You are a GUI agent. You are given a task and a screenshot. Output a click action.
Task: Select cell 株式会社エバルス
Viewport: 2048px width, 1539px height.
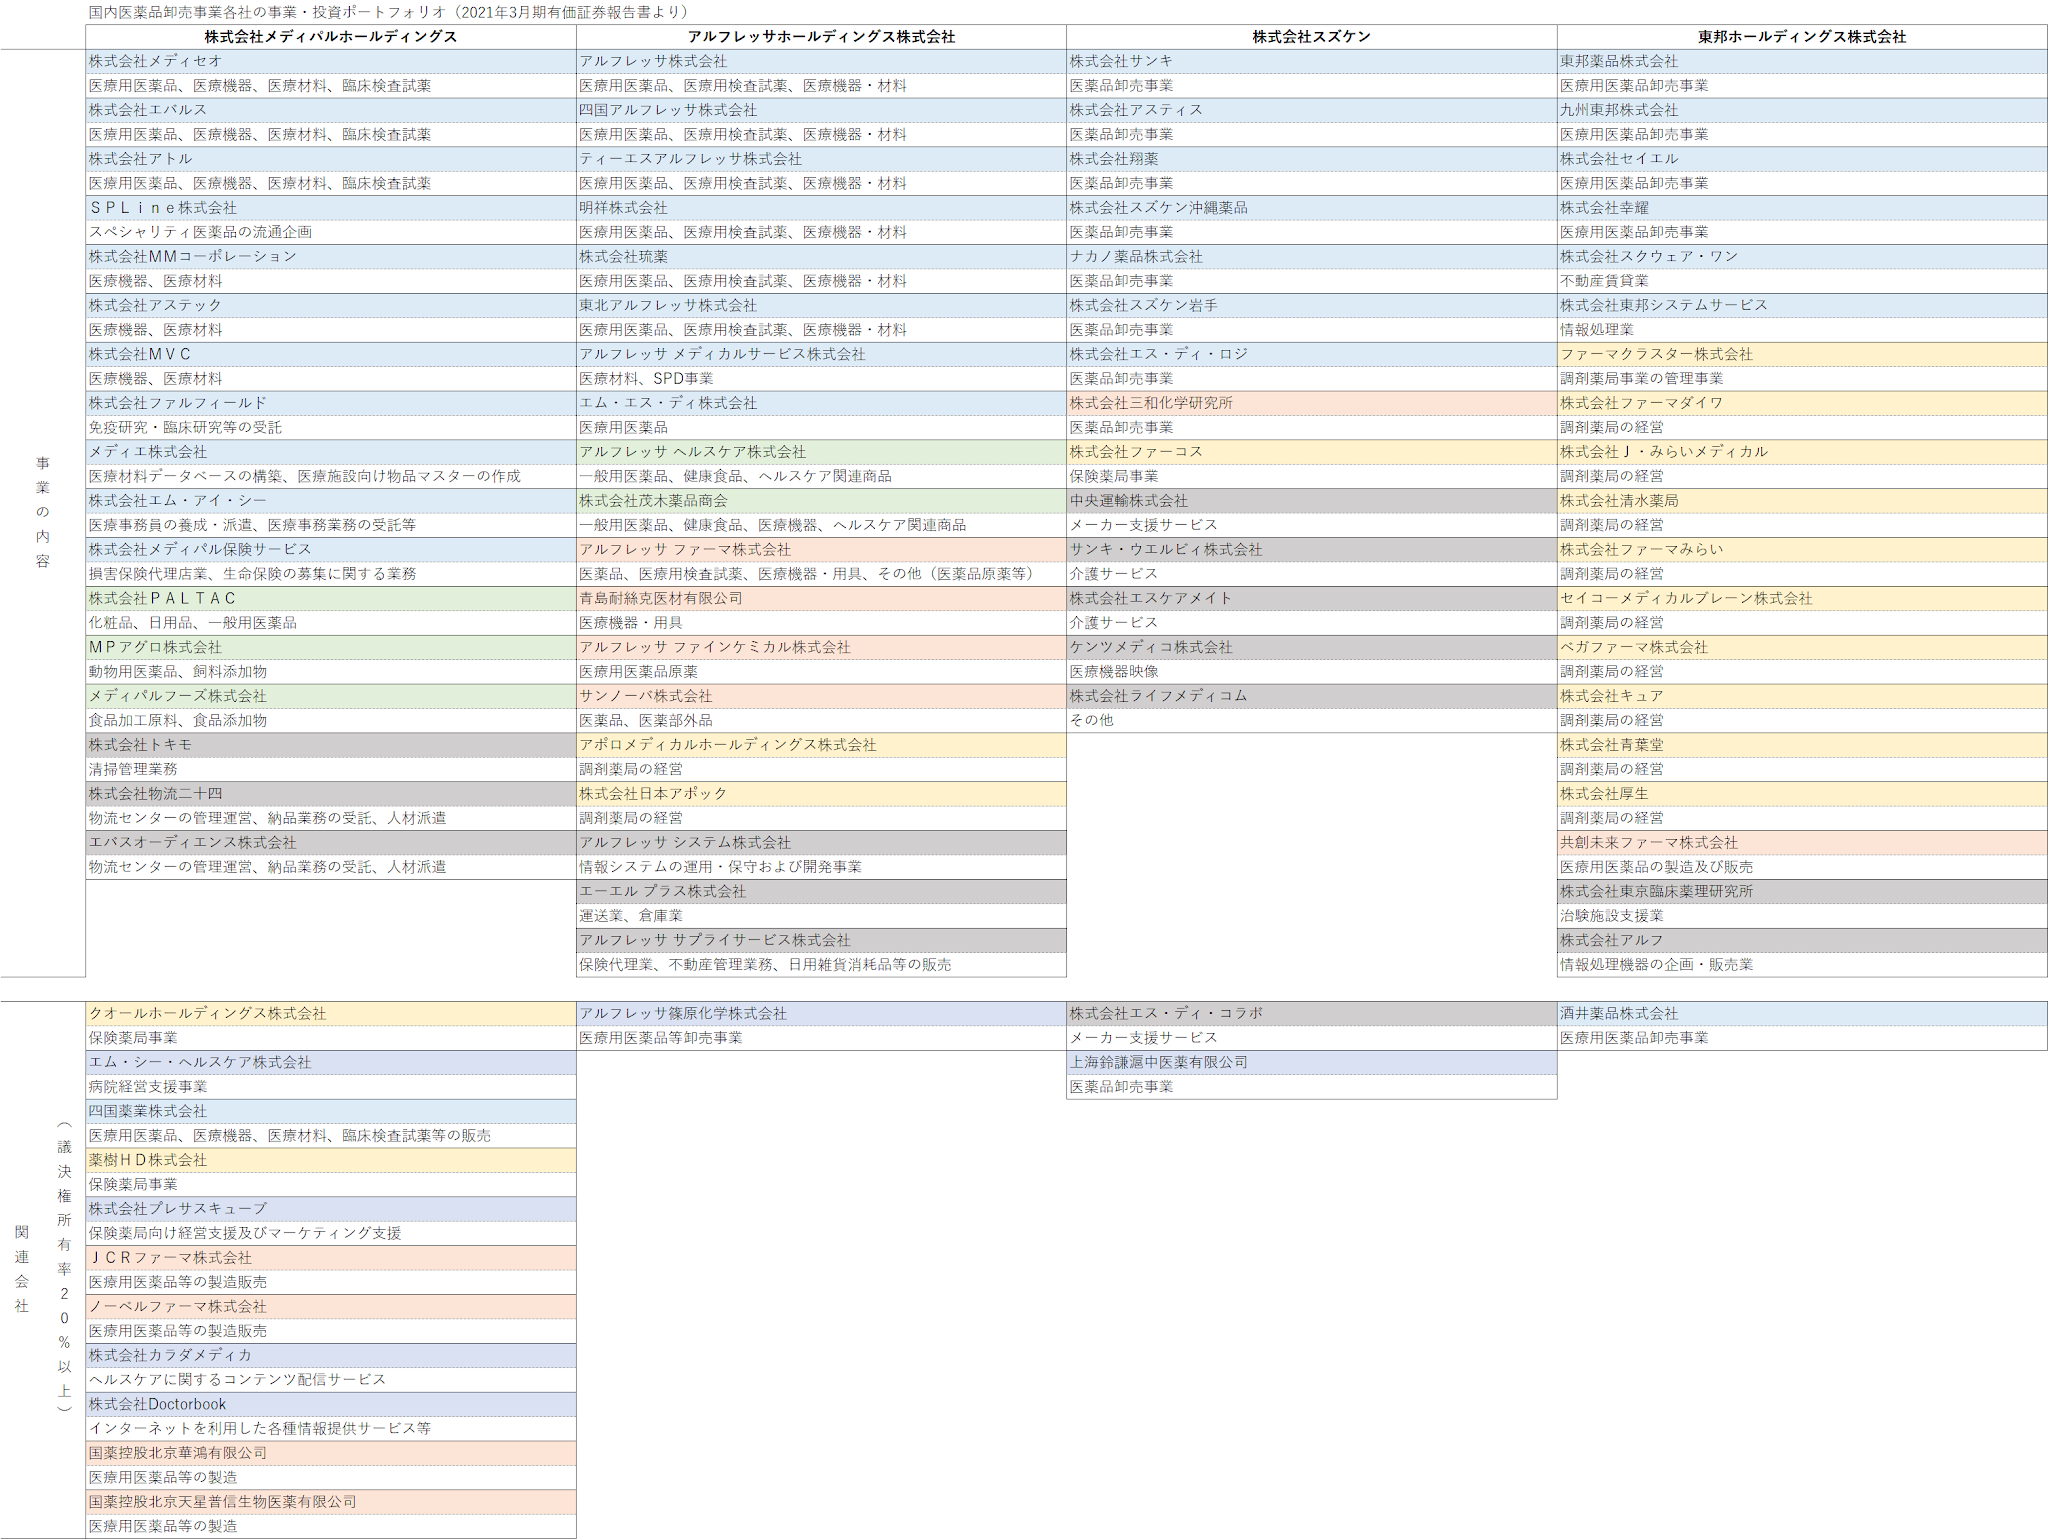[331, 110]
